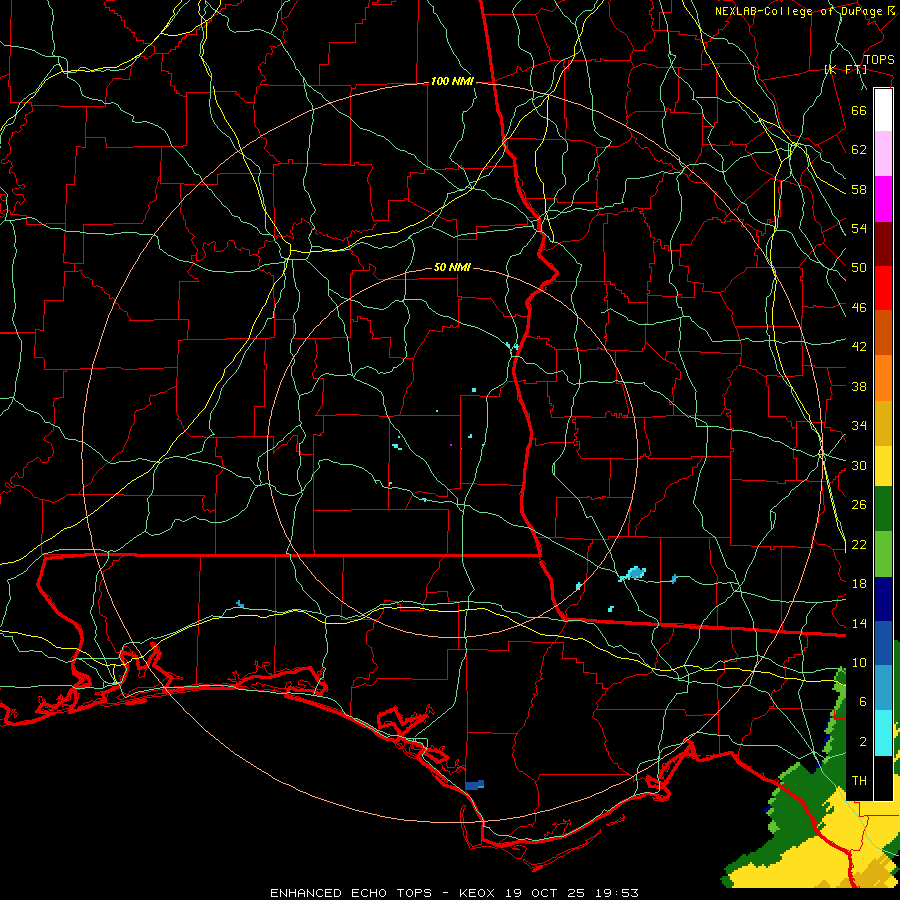Click the legend value 58
The height and width of the screenshot is (900, 900).
click(859, 189)
